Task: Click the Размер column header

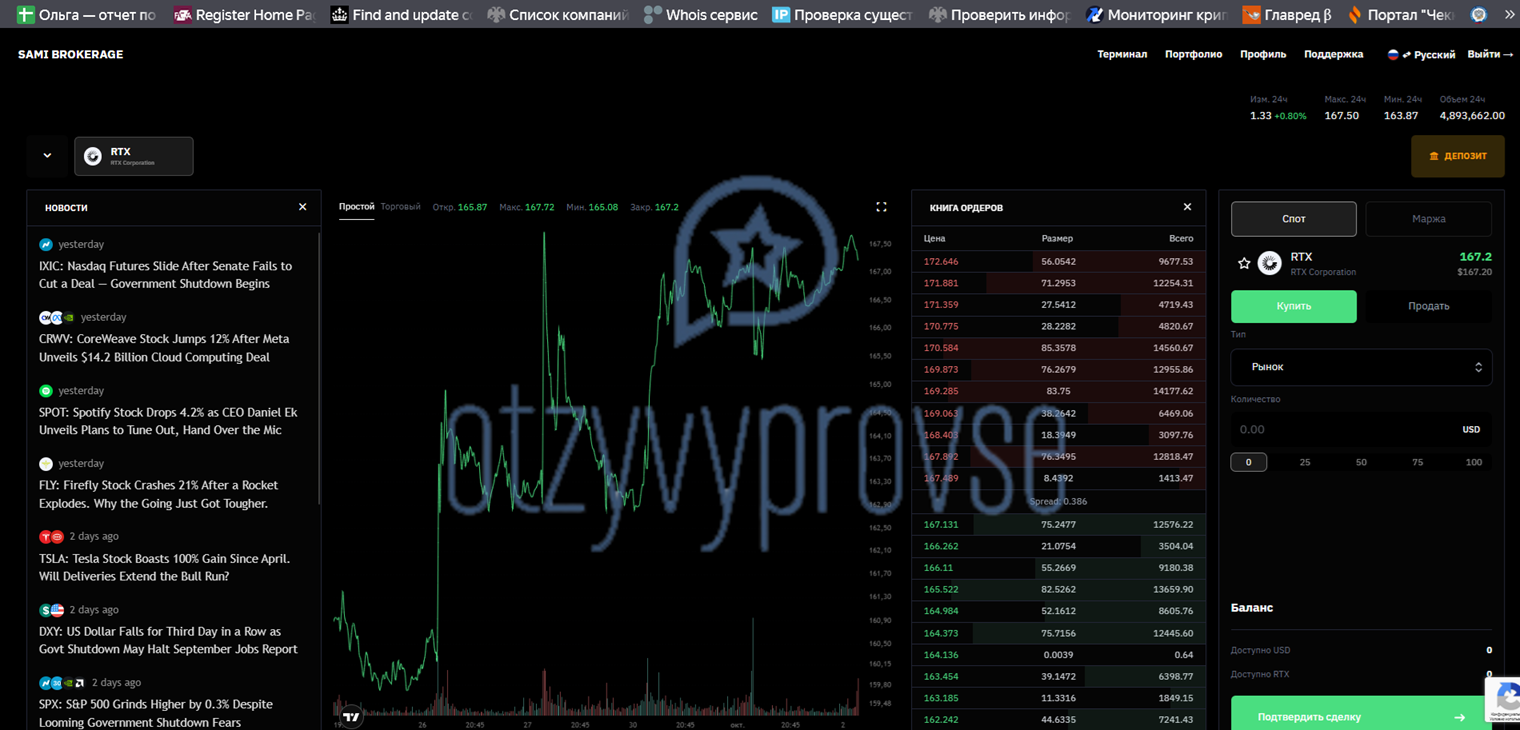Action: click(x=1057, y=238)
